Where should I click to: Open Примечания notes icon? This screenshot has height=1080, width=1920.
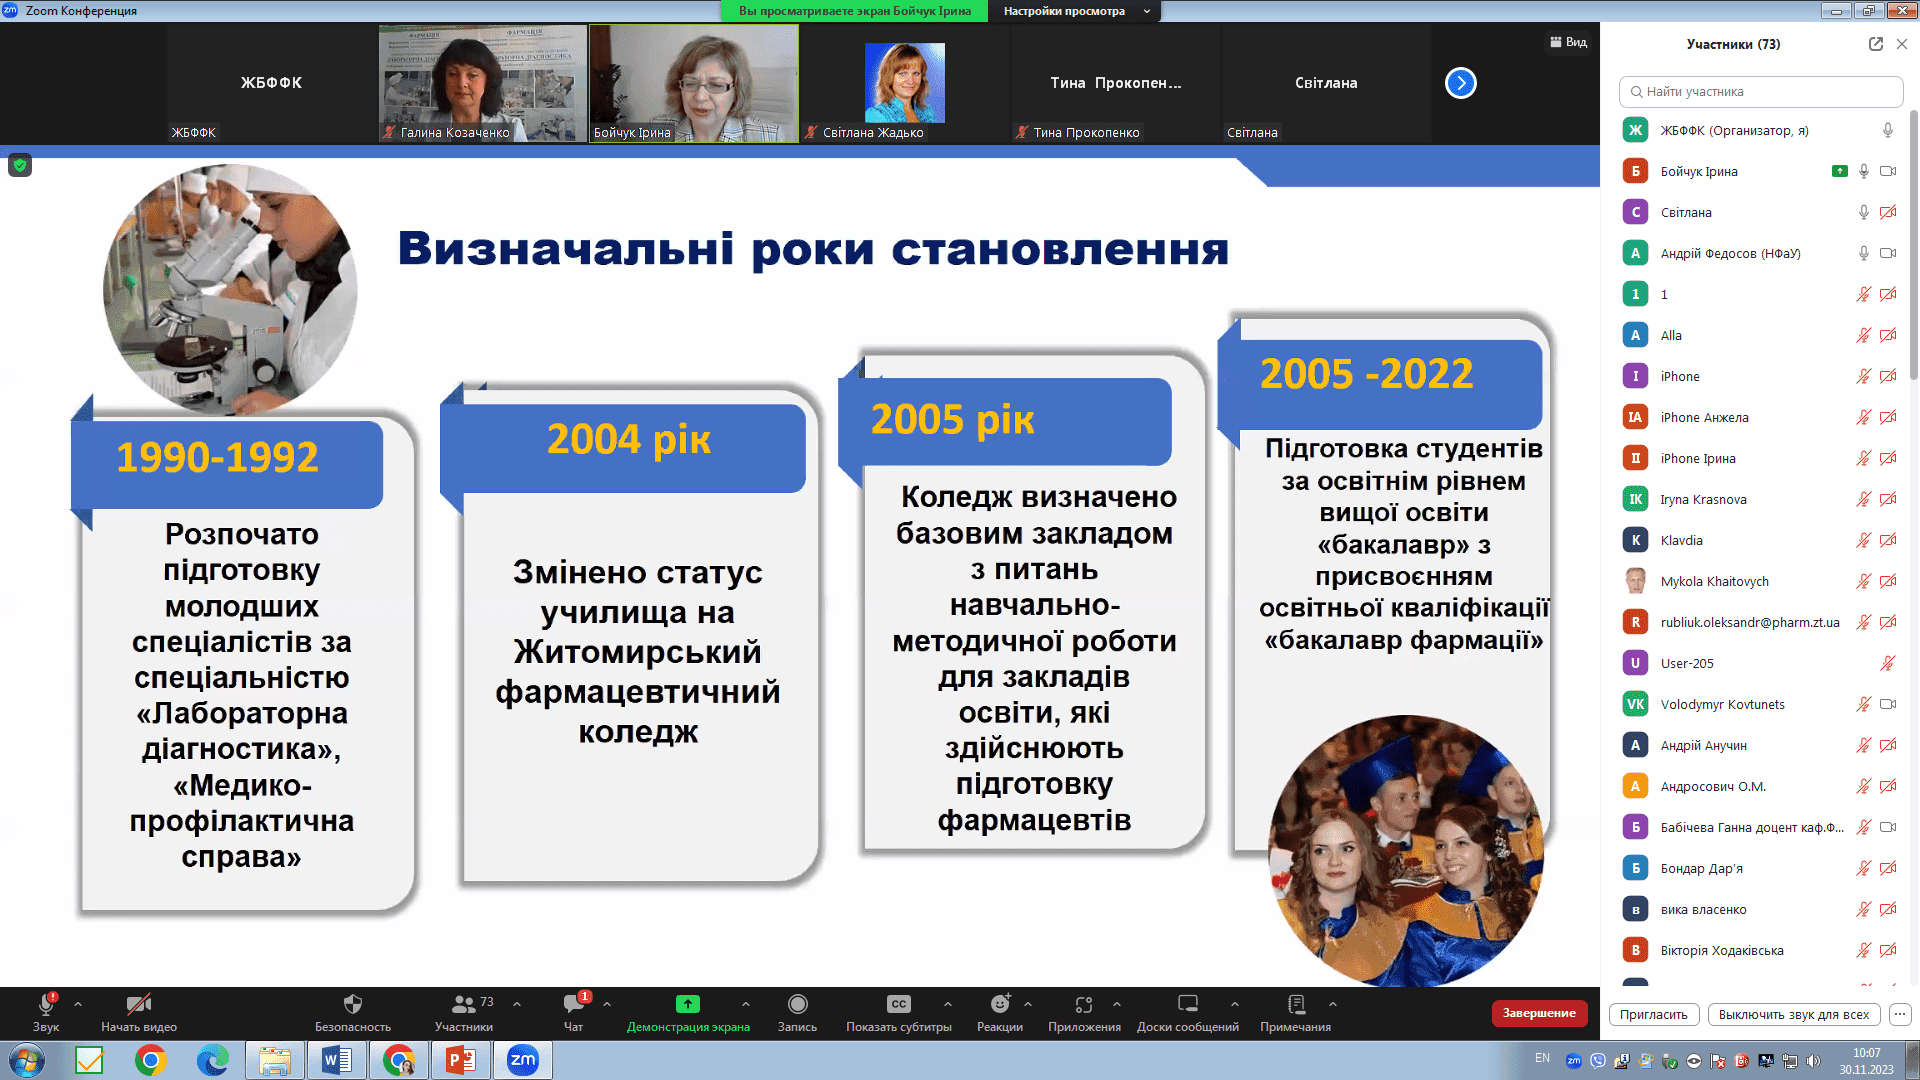pos(1296,1004)
